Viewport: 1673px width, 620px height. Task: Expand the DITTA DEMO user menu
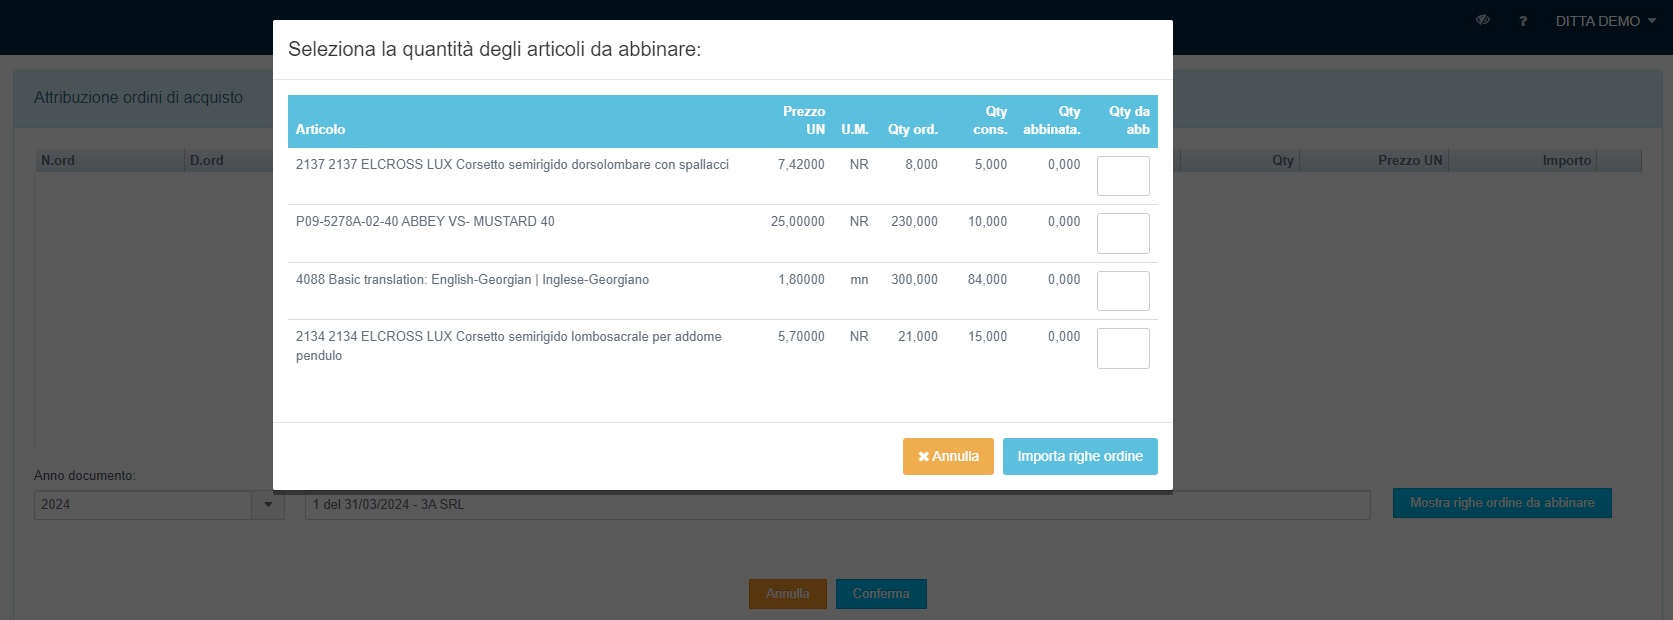click(1605, 21)
